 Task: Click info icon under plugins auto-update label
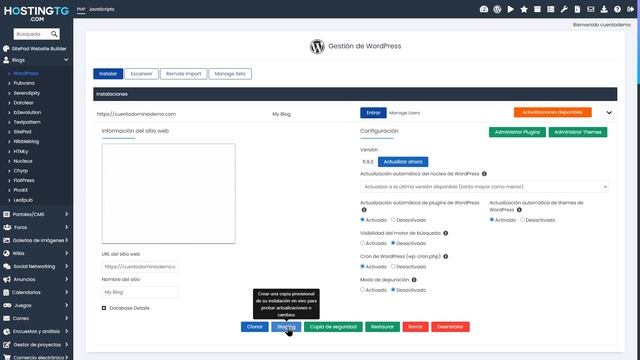tap(364, 210)
